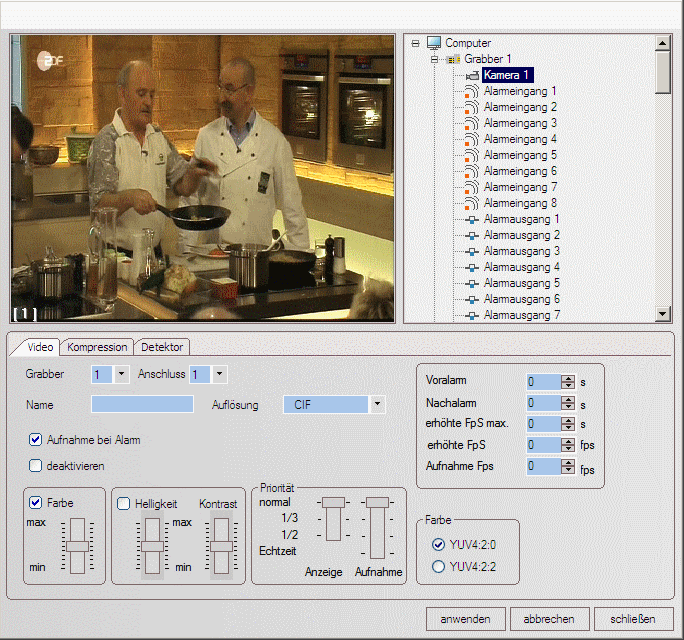Viewport: 684px width, 640px height.
Task: Click the Alarmeingang 5 sensor icon
Action: pos(471,156)
